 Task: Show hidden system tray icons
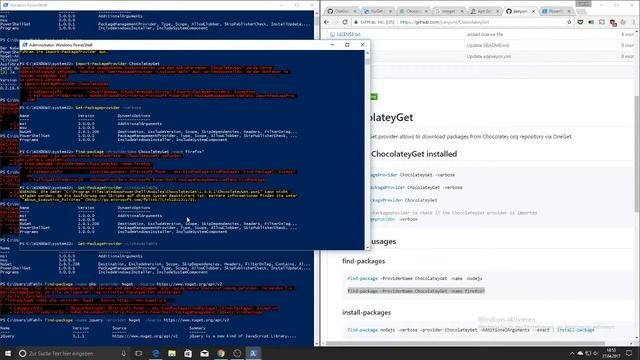pos(572,353)
